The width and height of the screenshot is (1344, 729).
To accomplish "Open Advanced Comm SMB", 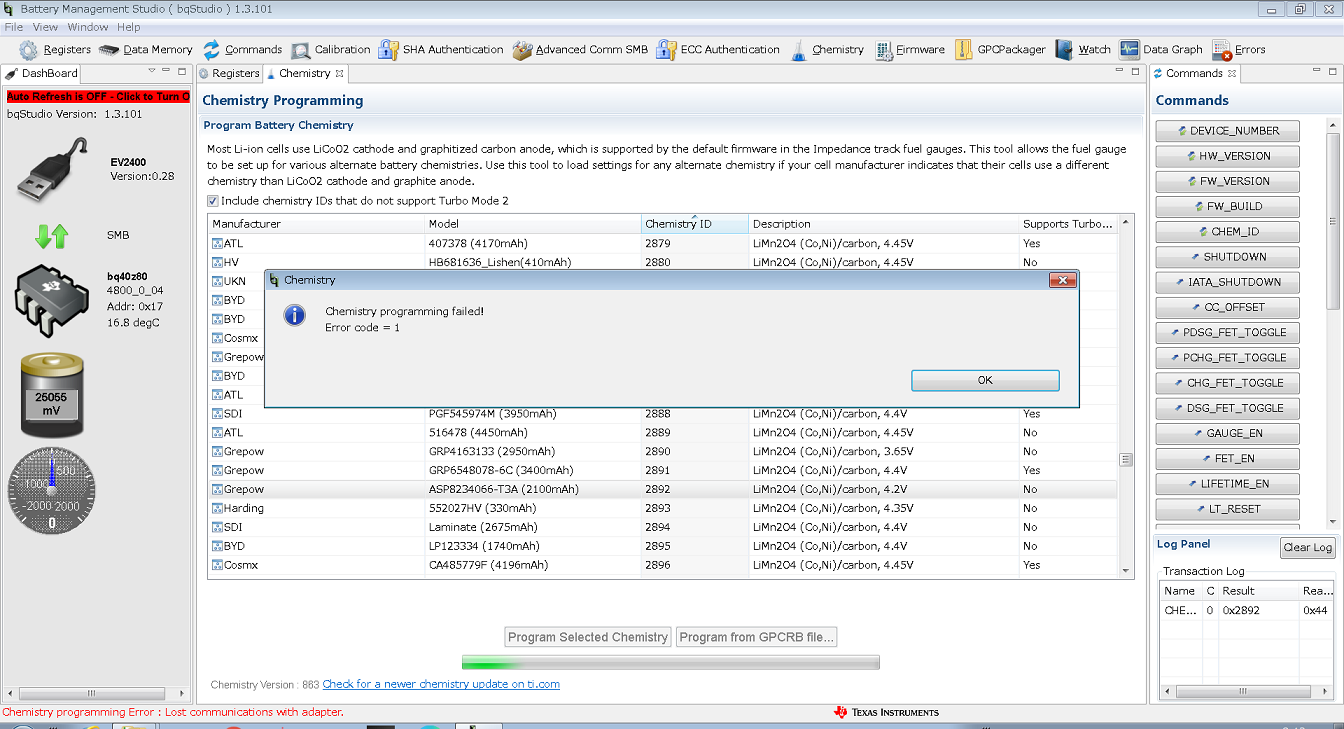I will [x=580, y=50].
